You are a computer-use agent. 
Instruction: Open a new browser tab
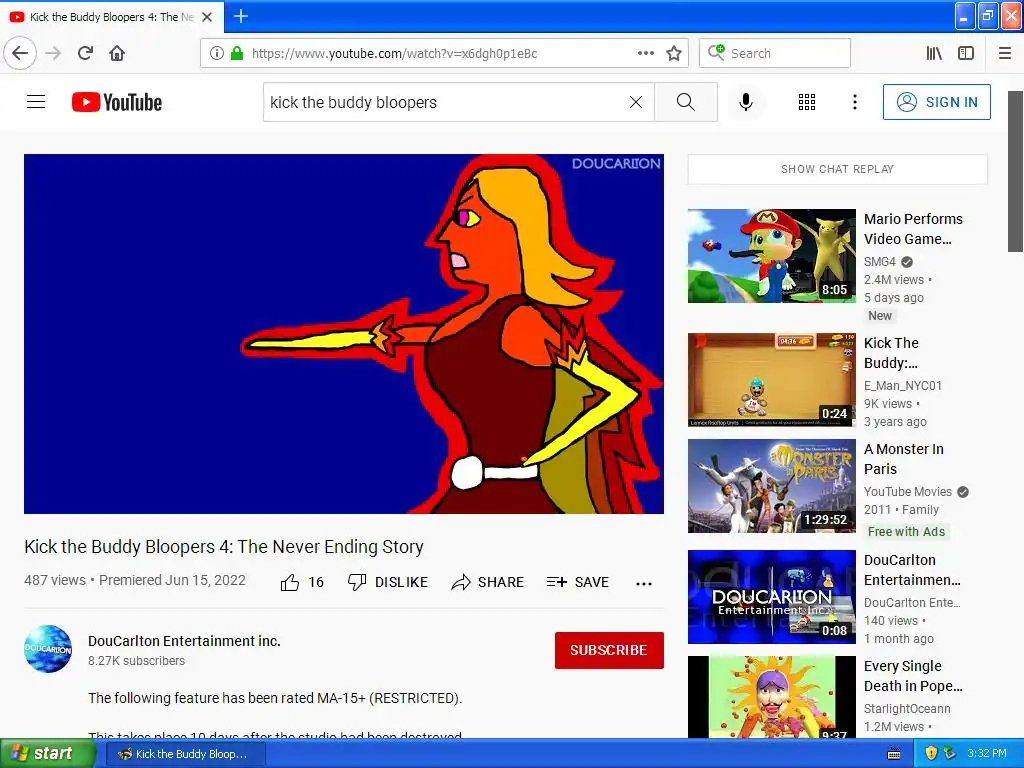click(x=240, y=16)
